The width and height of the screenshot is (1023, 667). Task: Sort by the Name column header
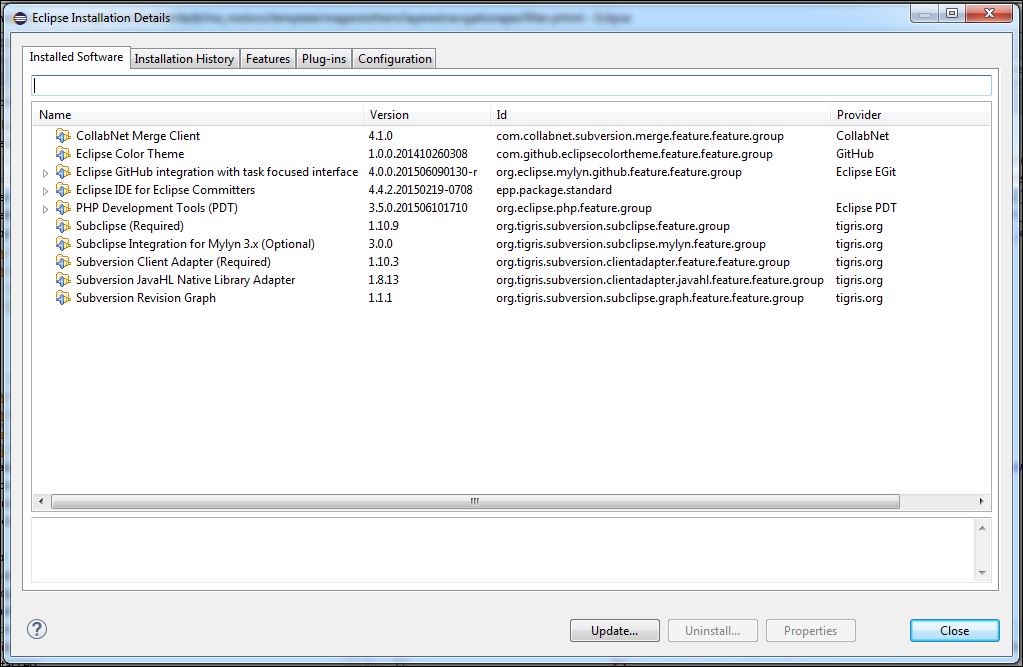click(x=198, y=115)
